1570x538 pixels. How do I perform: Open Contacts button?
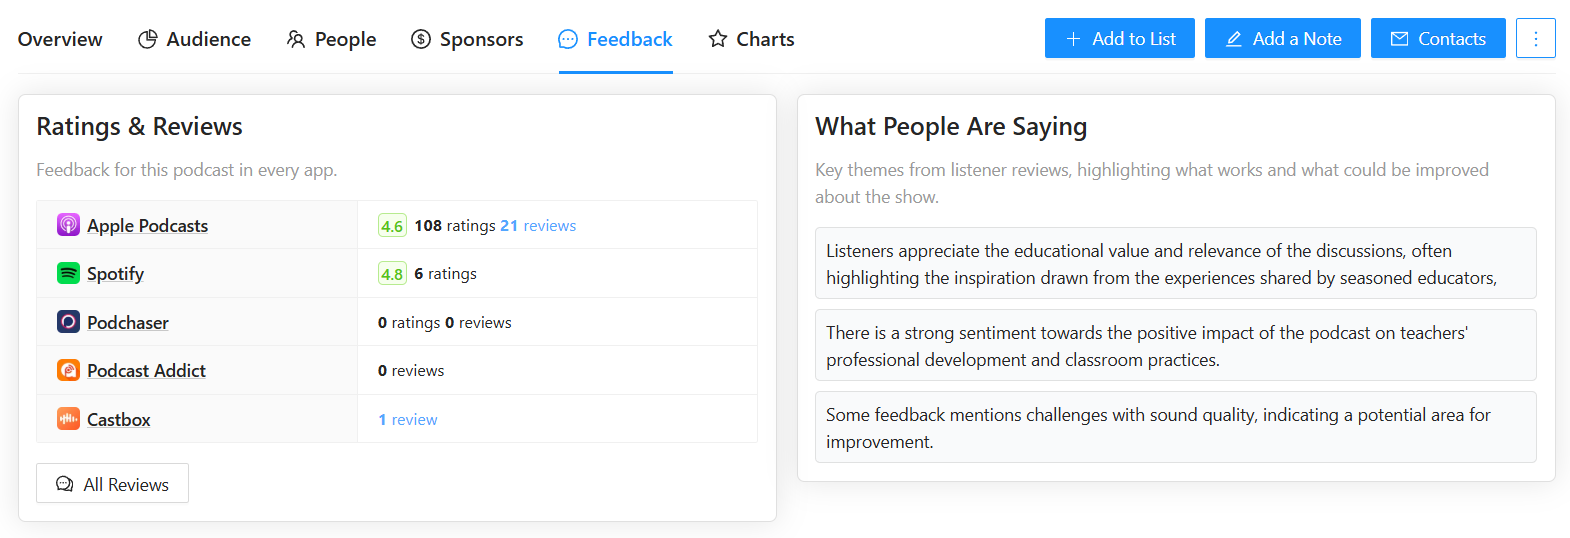point(1438,38)
